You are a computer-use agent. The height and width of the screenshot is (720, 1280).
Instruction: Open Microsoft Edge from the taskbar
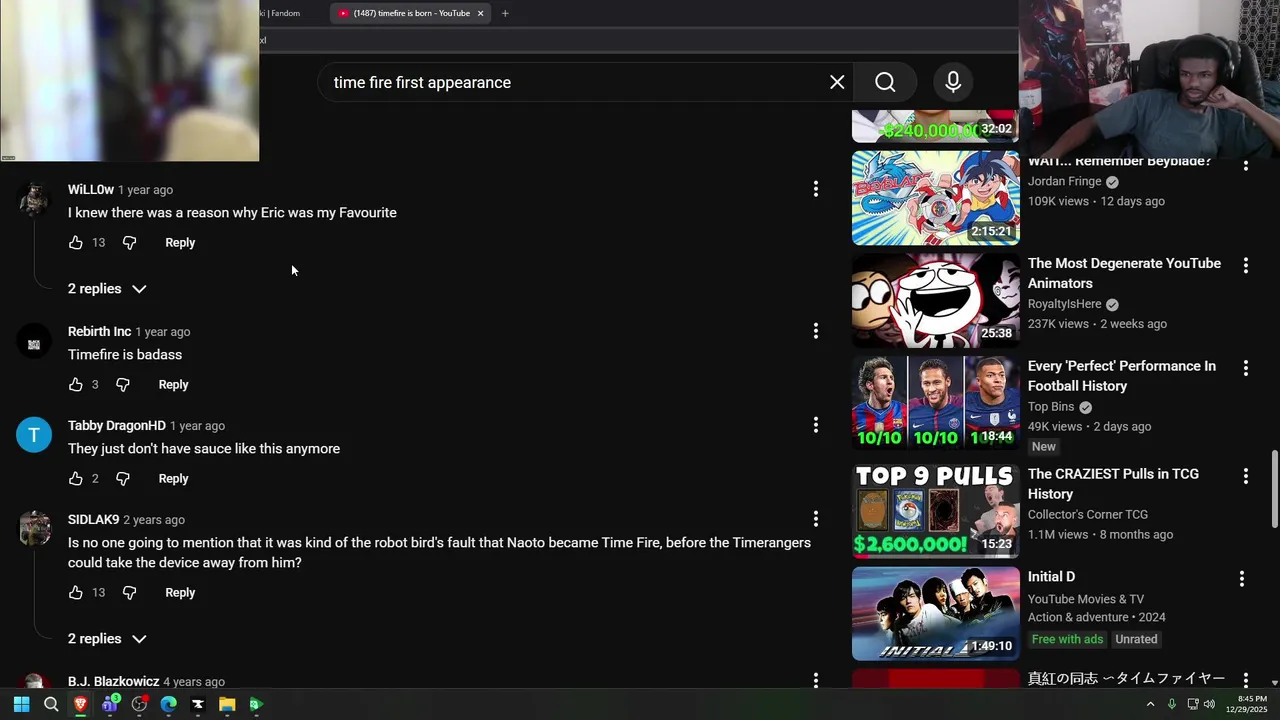tap(168, 704)
